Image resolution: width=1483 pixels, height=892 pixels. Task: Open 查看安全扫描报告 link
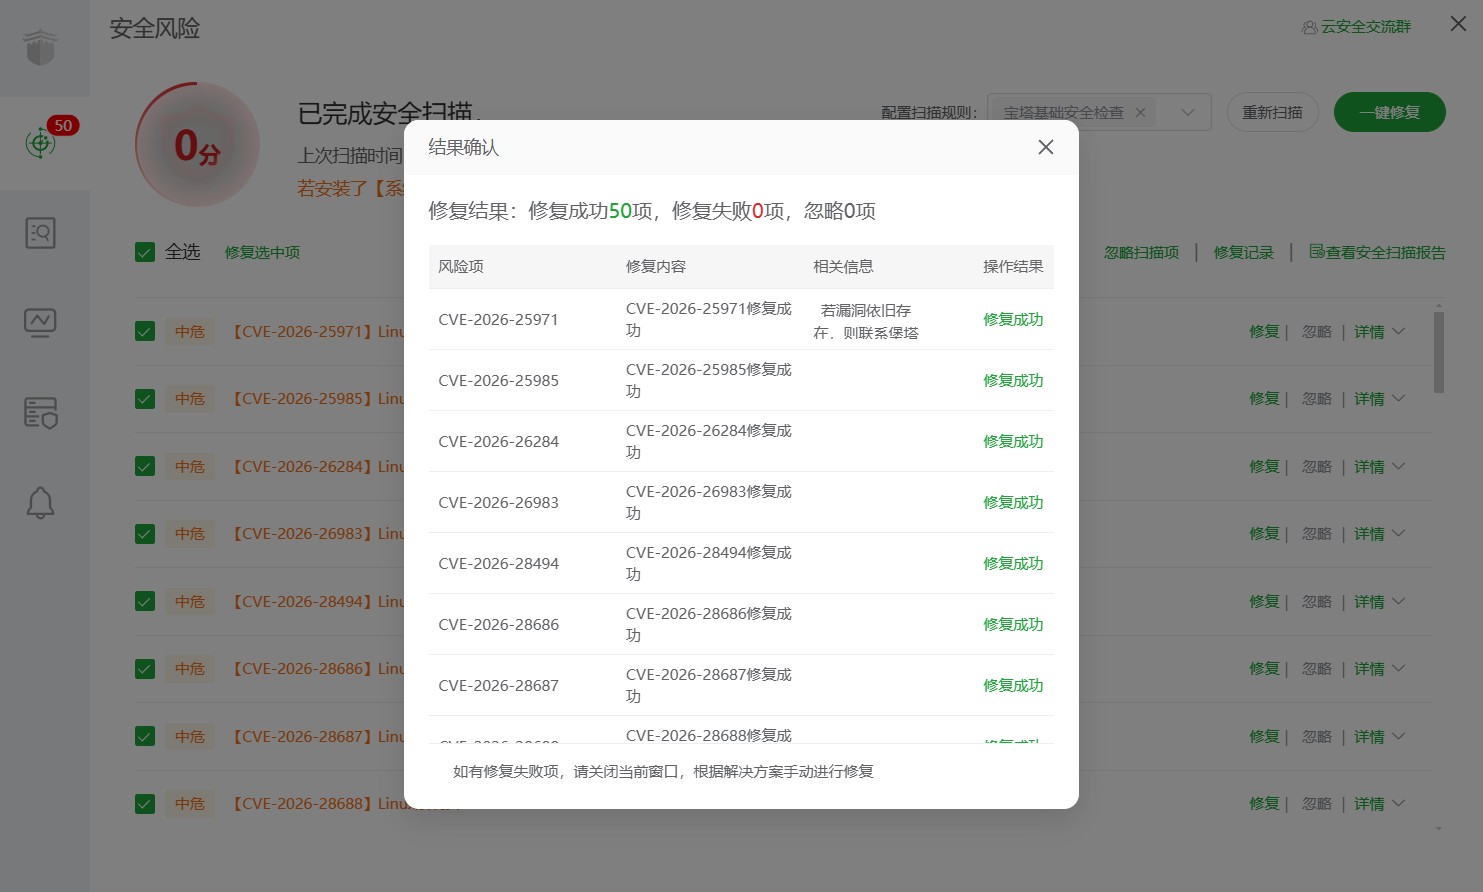pos(1377,252)
